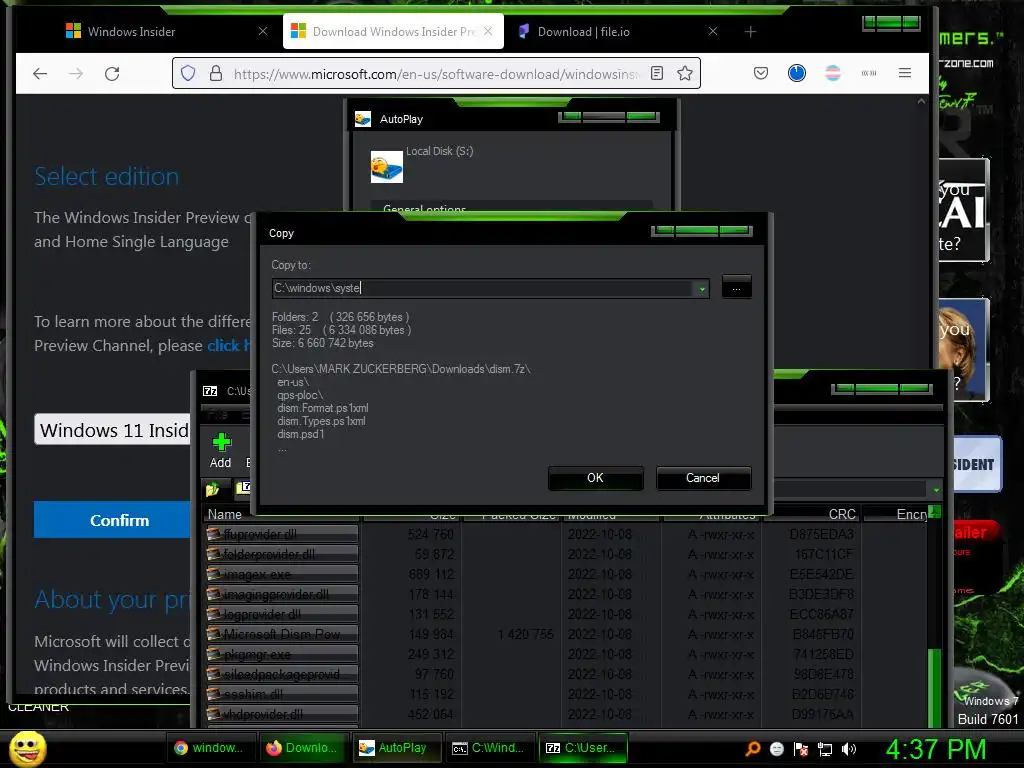Select vhdprovider.dll in the file list
Viewport: 1024px width, 768px height.
[x=282, y=714]
